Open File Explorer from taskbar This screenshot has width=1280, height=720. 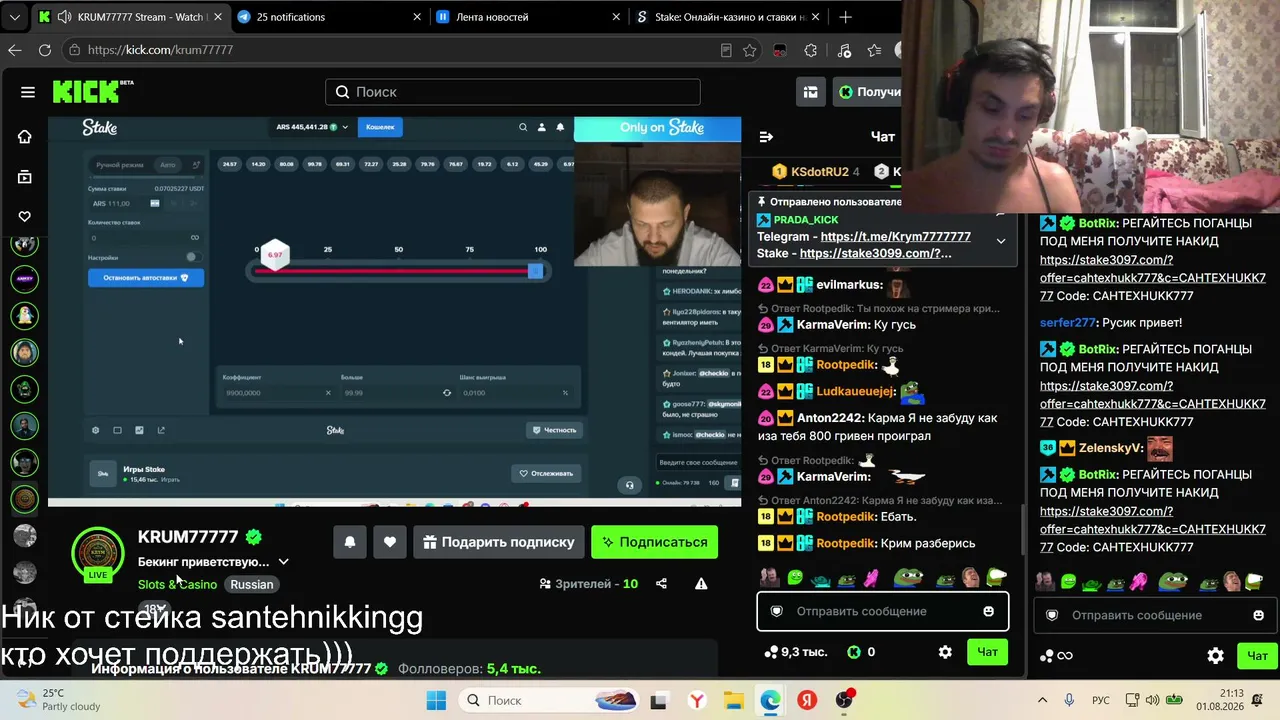point(733,700)
